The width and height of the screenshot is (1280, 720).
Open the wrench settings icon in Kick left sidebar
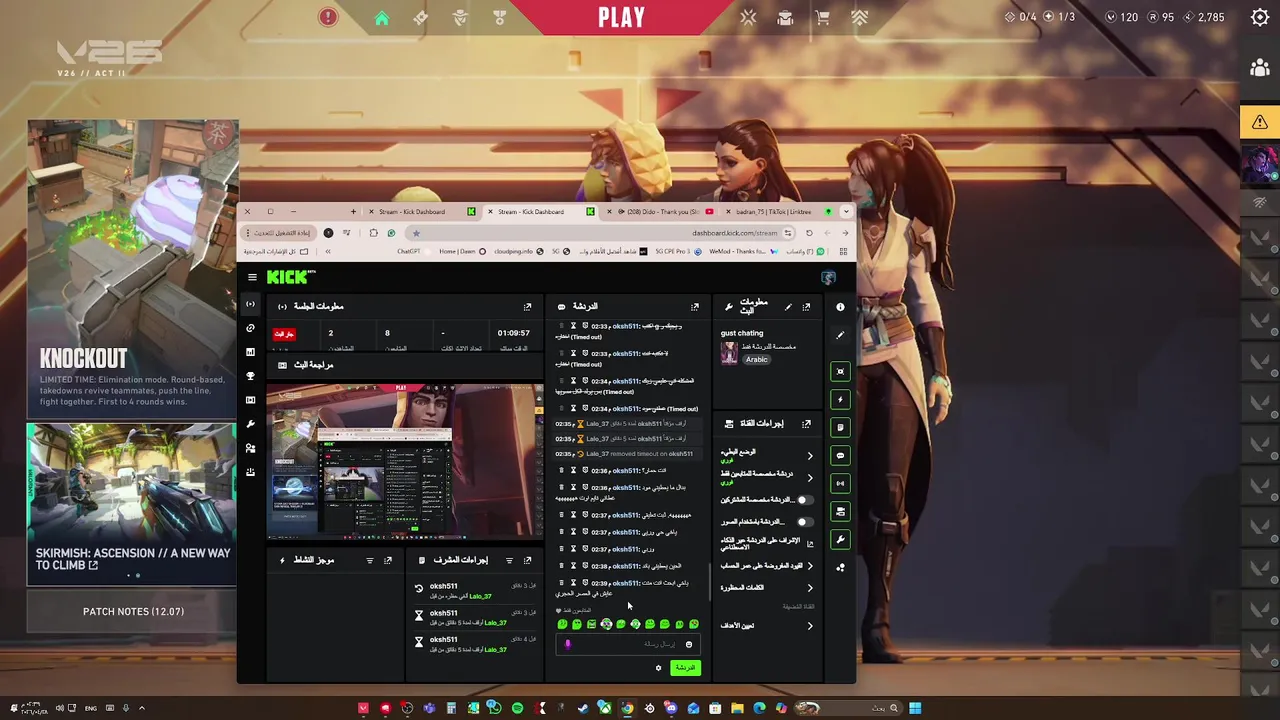pos(250,424)
